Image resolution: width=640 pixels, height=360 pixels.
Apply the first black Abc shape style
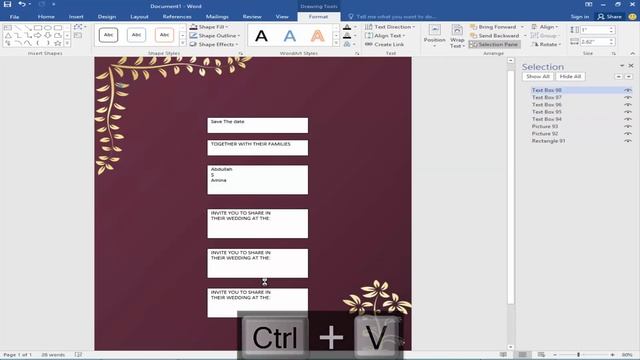(x=108, y=35)
